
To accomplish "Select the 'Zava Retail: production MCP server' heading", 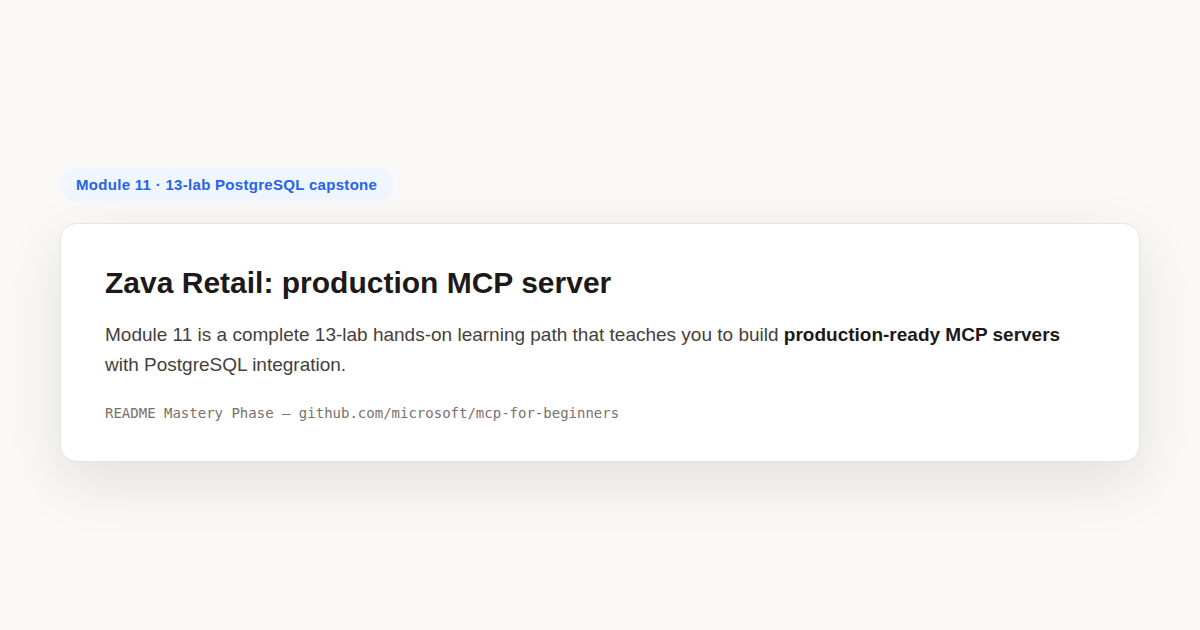I will (x=358, y=283).
